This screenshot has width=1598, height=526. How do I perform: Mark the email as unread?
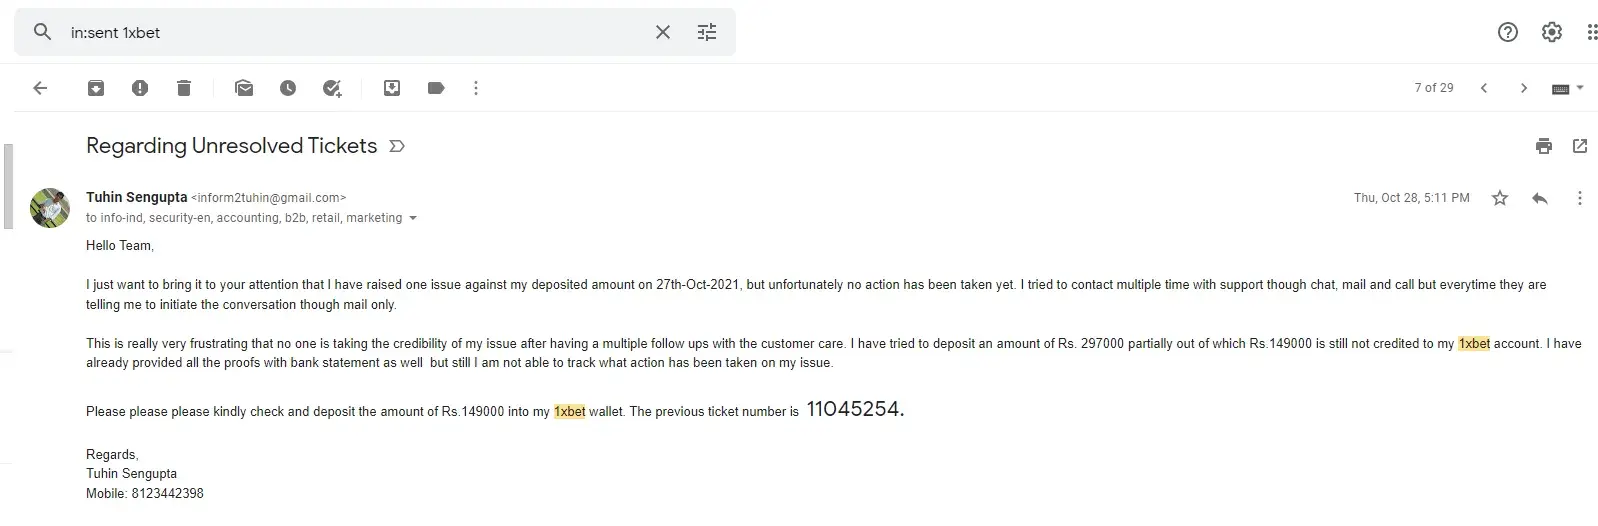click(244, 88)
